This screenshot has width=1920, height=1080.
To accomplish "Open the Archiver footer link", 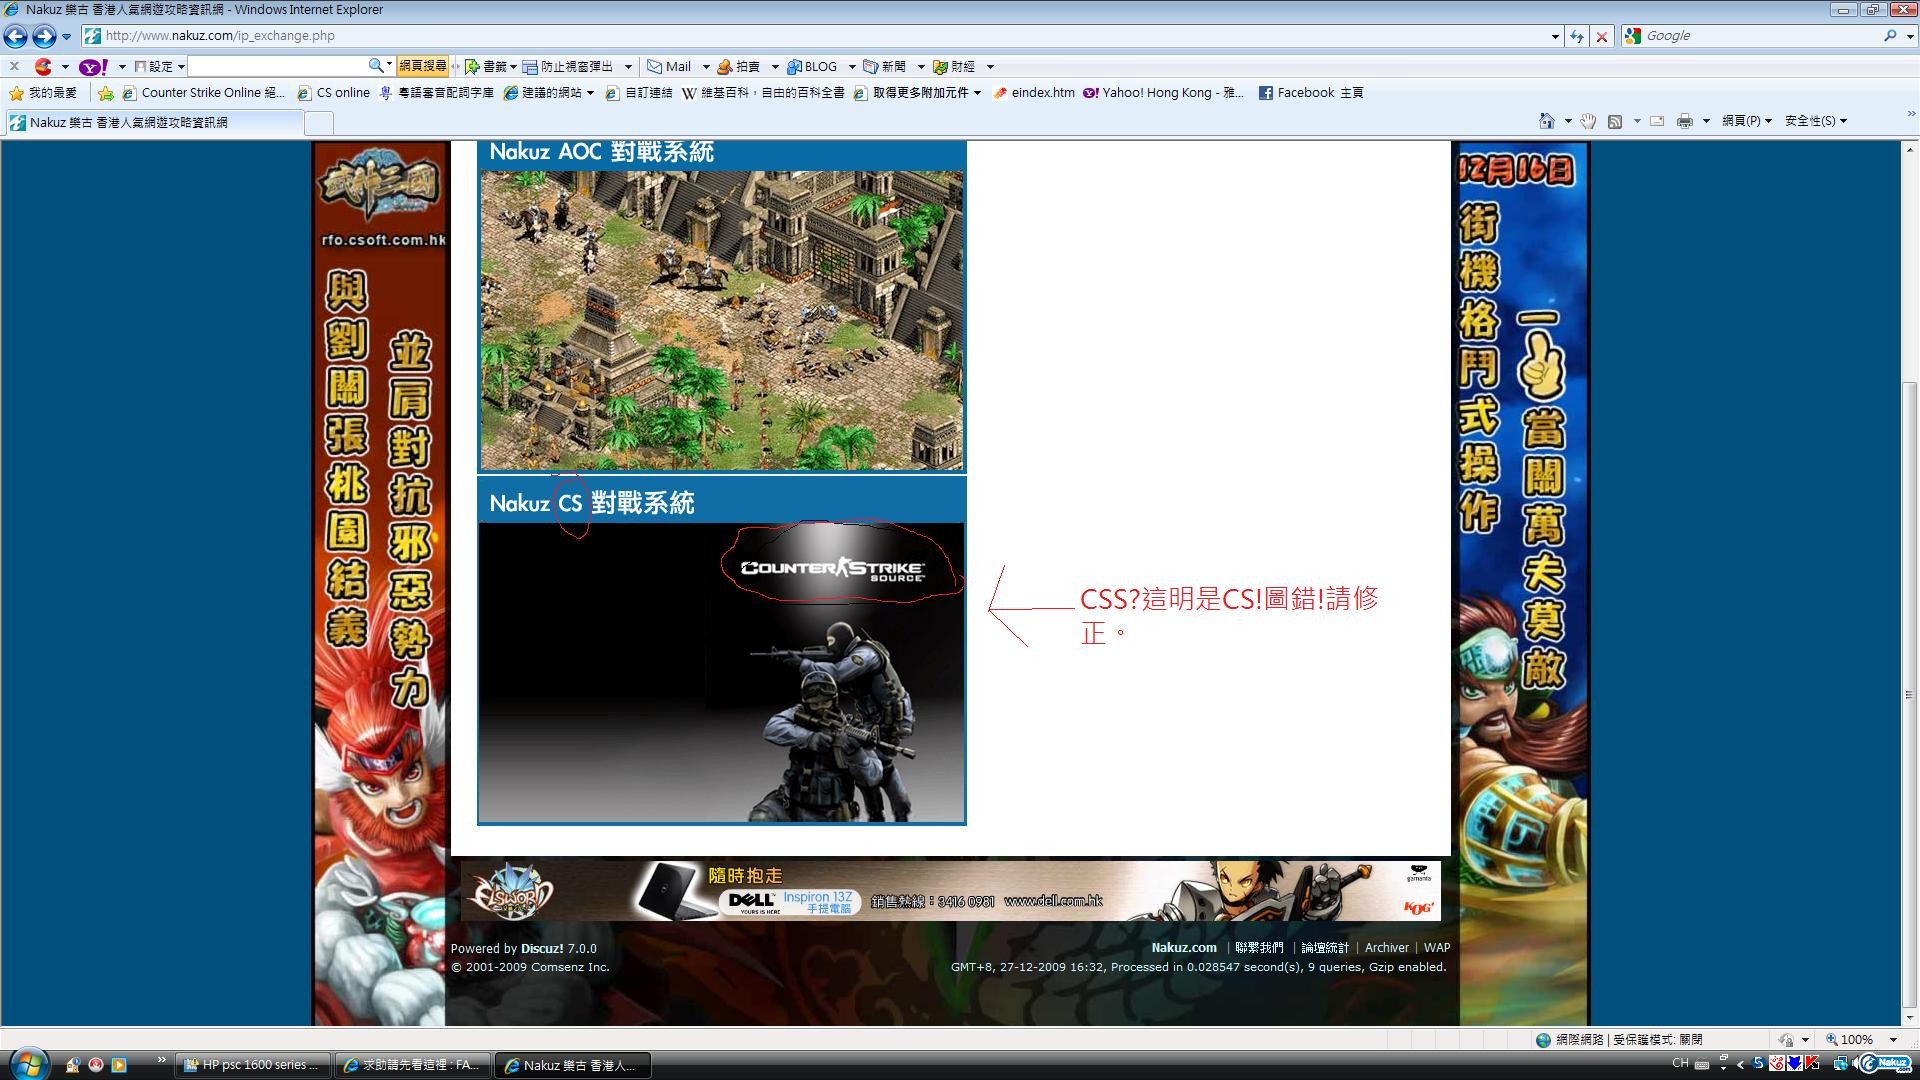I will click(1386, 948).
